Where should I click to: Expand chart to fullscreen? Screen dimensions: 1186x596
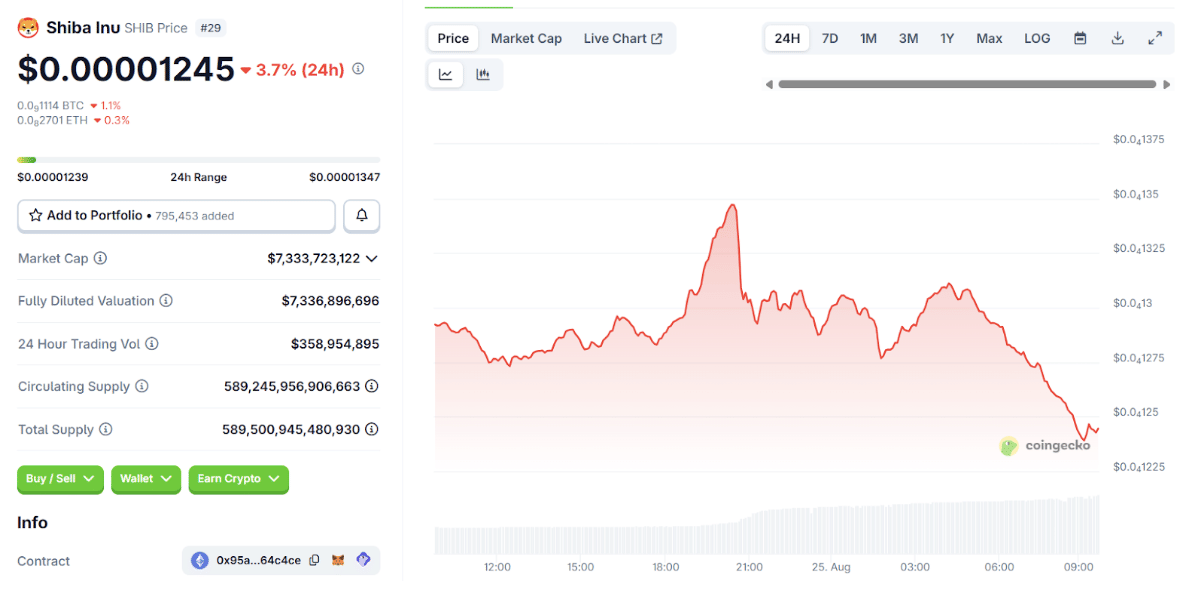(x=1155, y=39)
